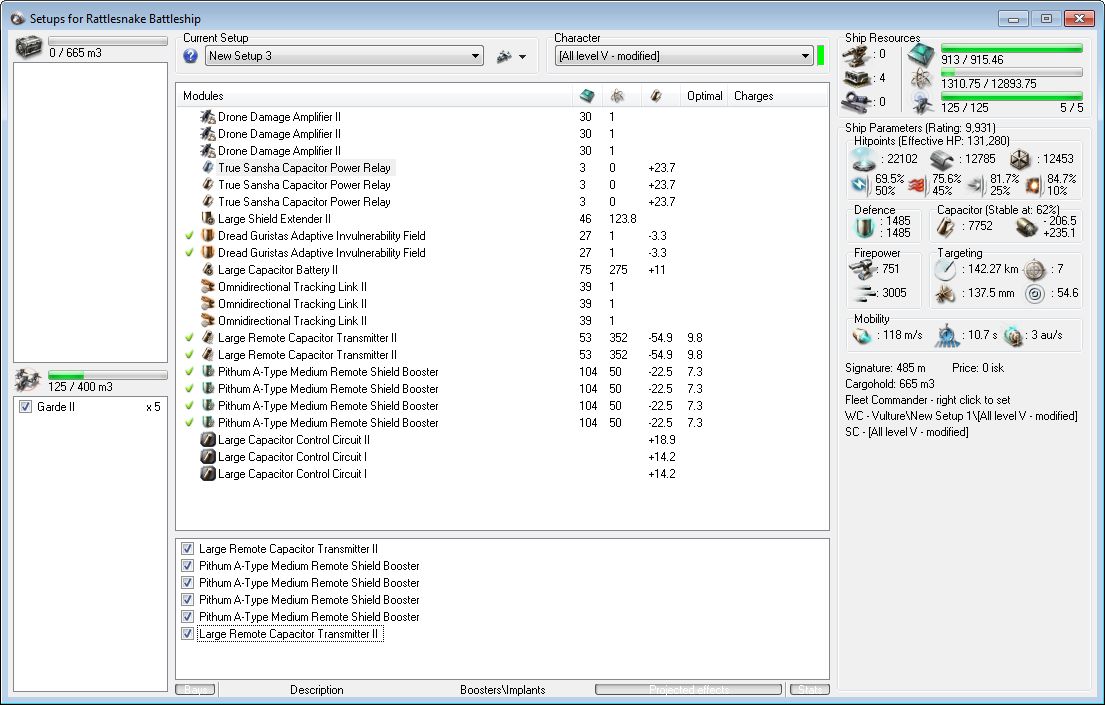Screen dimensions: 1105x705
Task: Click the Large Capacitor Control Circuit II rig icon
Action: [x=208, y=440]
